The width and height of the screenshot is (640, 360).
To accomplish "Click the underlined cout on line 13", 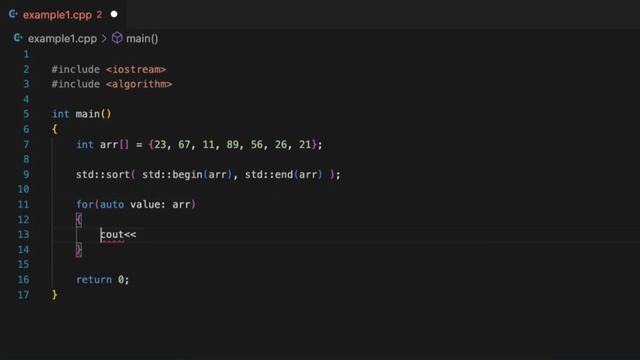I will pyautogui.click(x=112, y=235).
